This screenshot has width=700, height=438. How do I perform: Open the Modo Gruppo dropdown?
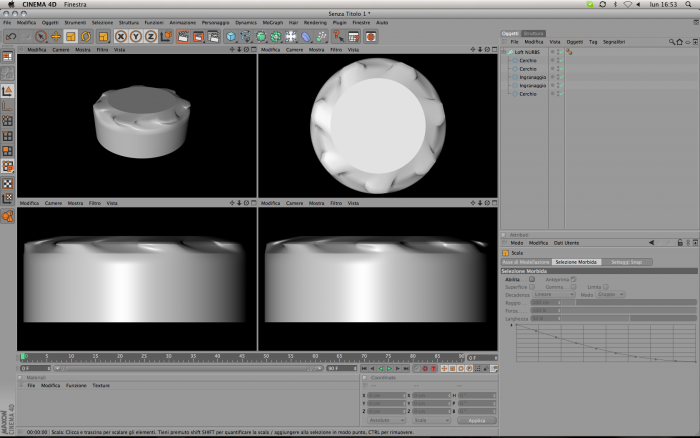(610, 295)
